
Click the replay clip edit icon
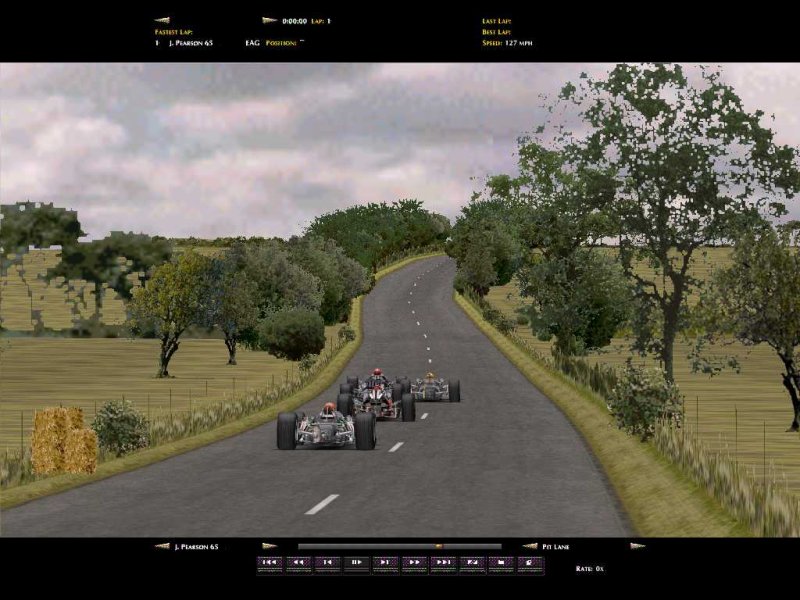pos(473,564)
